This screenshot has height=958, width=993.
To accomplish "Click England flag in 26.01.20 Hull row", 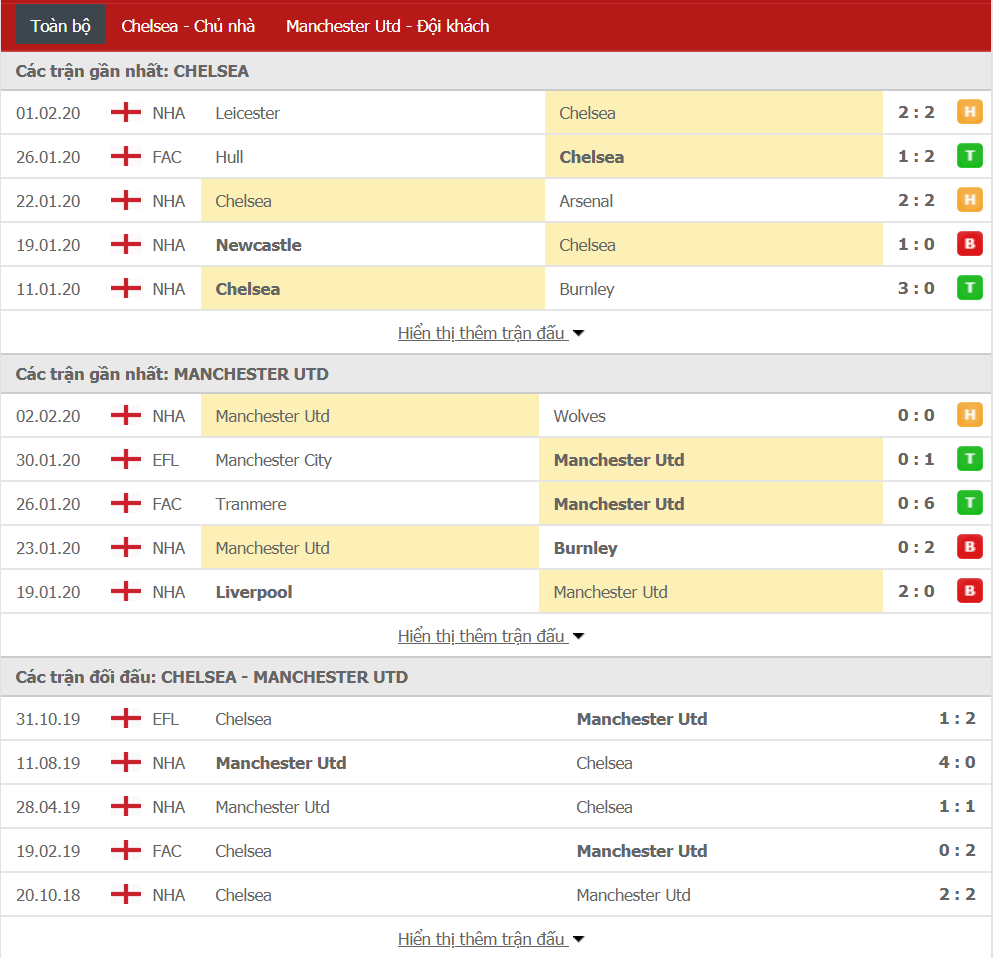I will (x=126, y=156).
